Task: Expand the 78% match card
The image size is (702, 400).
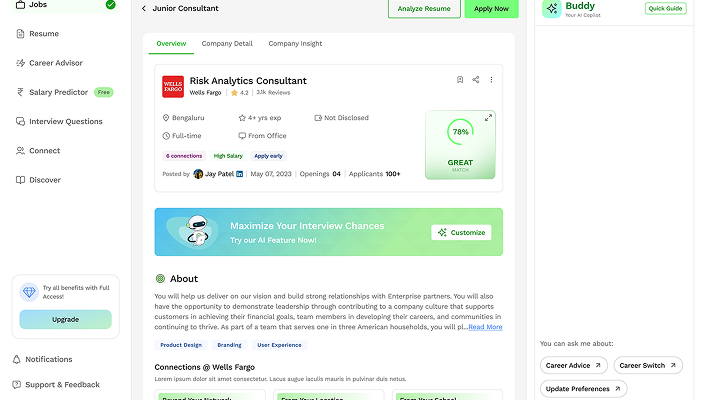Action: pos(488,118)
